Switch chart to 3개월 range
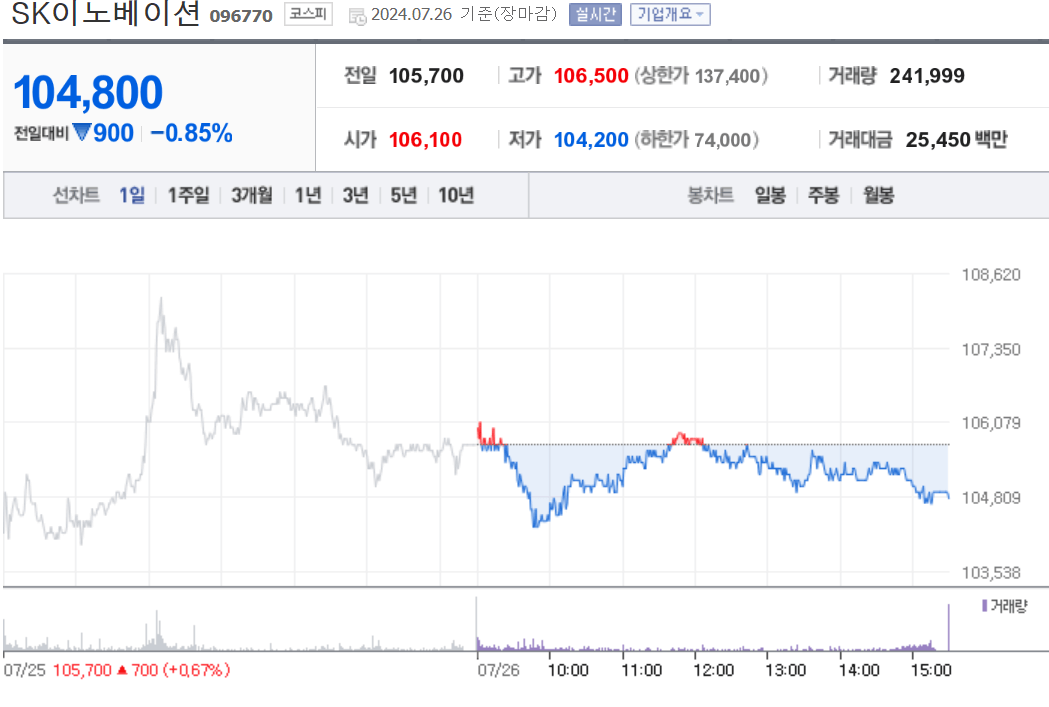This screenshot has width=1049, height=707. coord(252,195)
